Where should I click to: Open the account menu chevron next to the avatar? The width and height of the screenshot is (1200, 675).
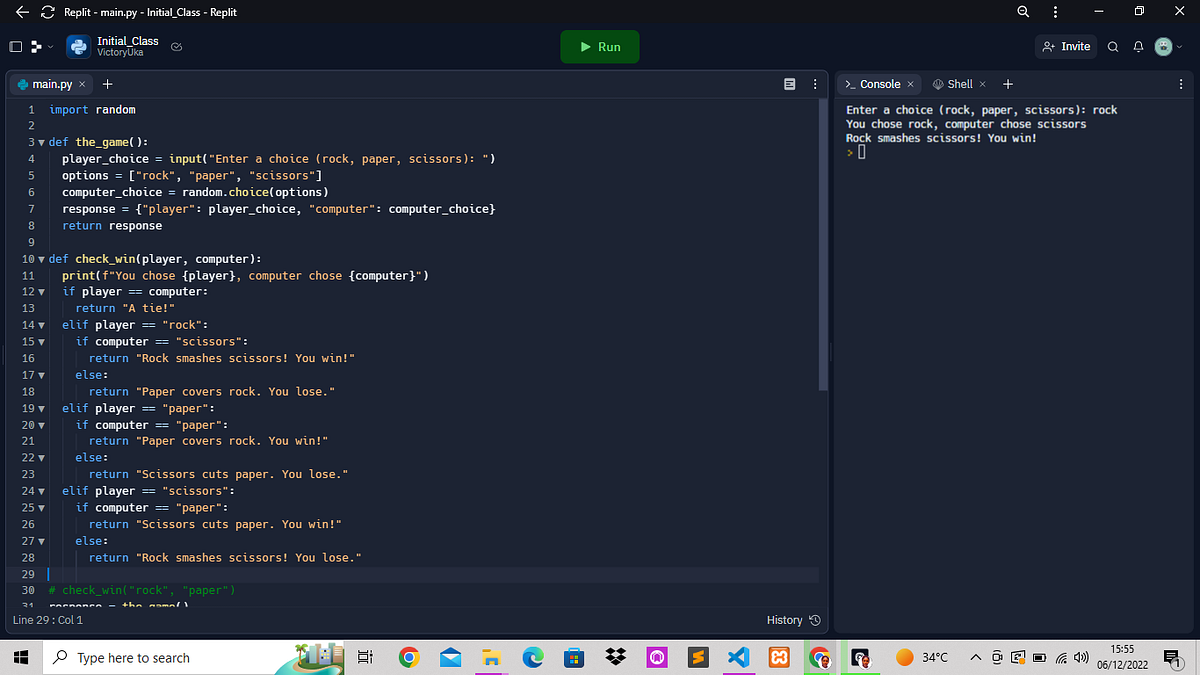click(x=1177, y=46)
